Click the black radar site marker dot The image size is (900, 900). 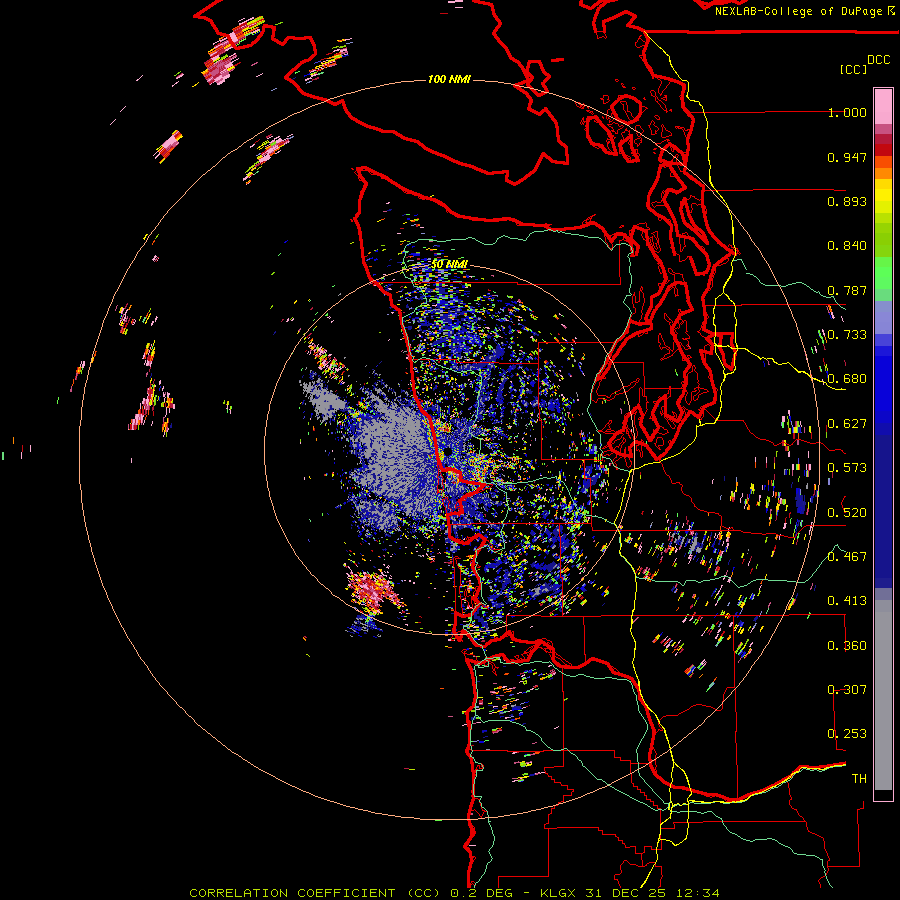coord(448,453)
